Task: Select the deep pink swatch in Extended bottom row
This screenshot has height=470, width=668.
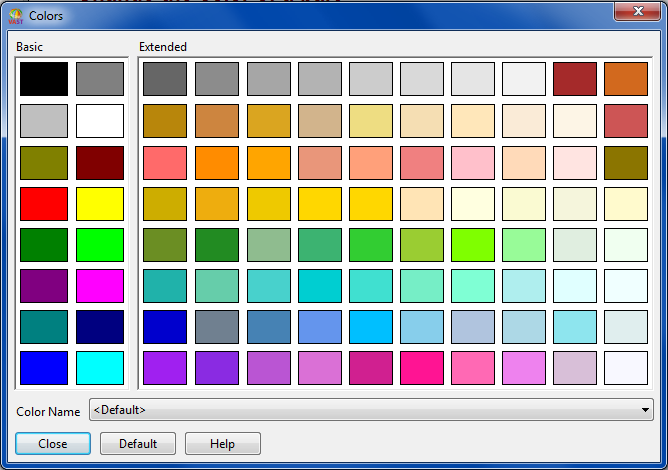Action: click(x=422, y=367)
